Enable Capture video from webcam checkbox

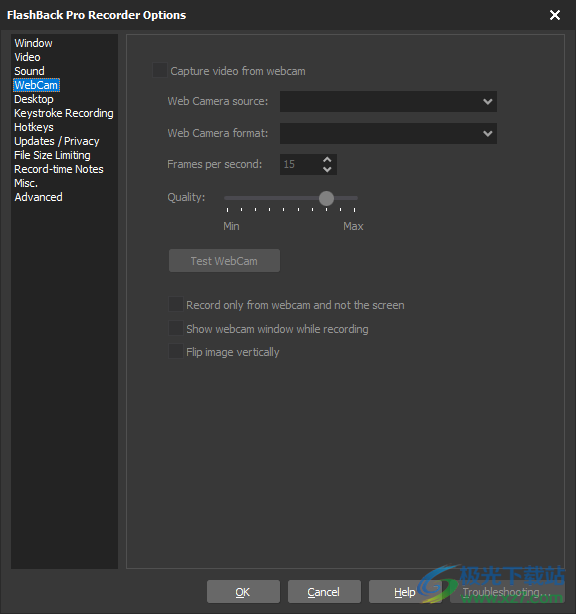pyautogui.click(x=160, y=70)
